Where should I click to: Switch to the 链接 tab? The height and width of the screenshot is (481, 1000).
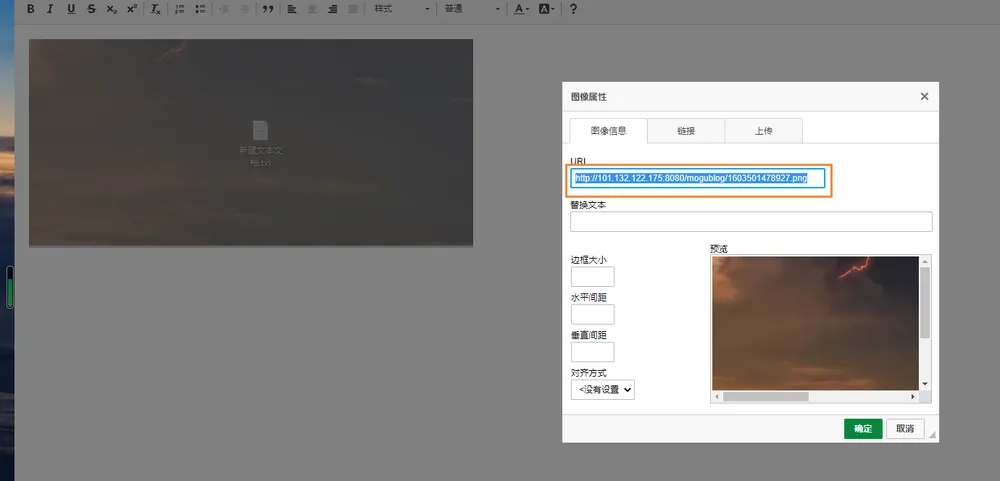686,131
